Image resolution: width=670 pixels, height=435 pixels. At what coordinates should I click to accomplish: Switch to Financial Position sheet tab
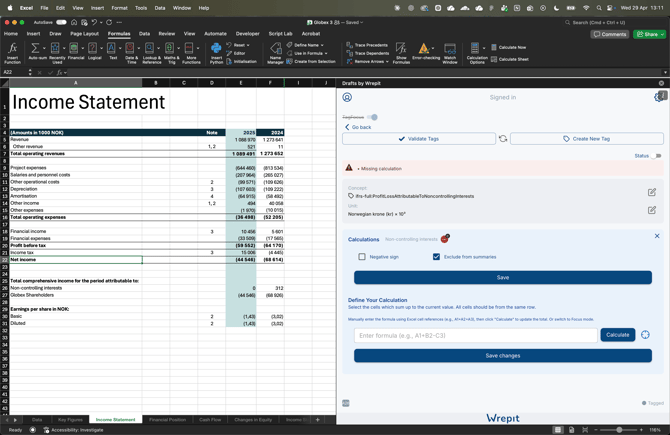[168, 420]
